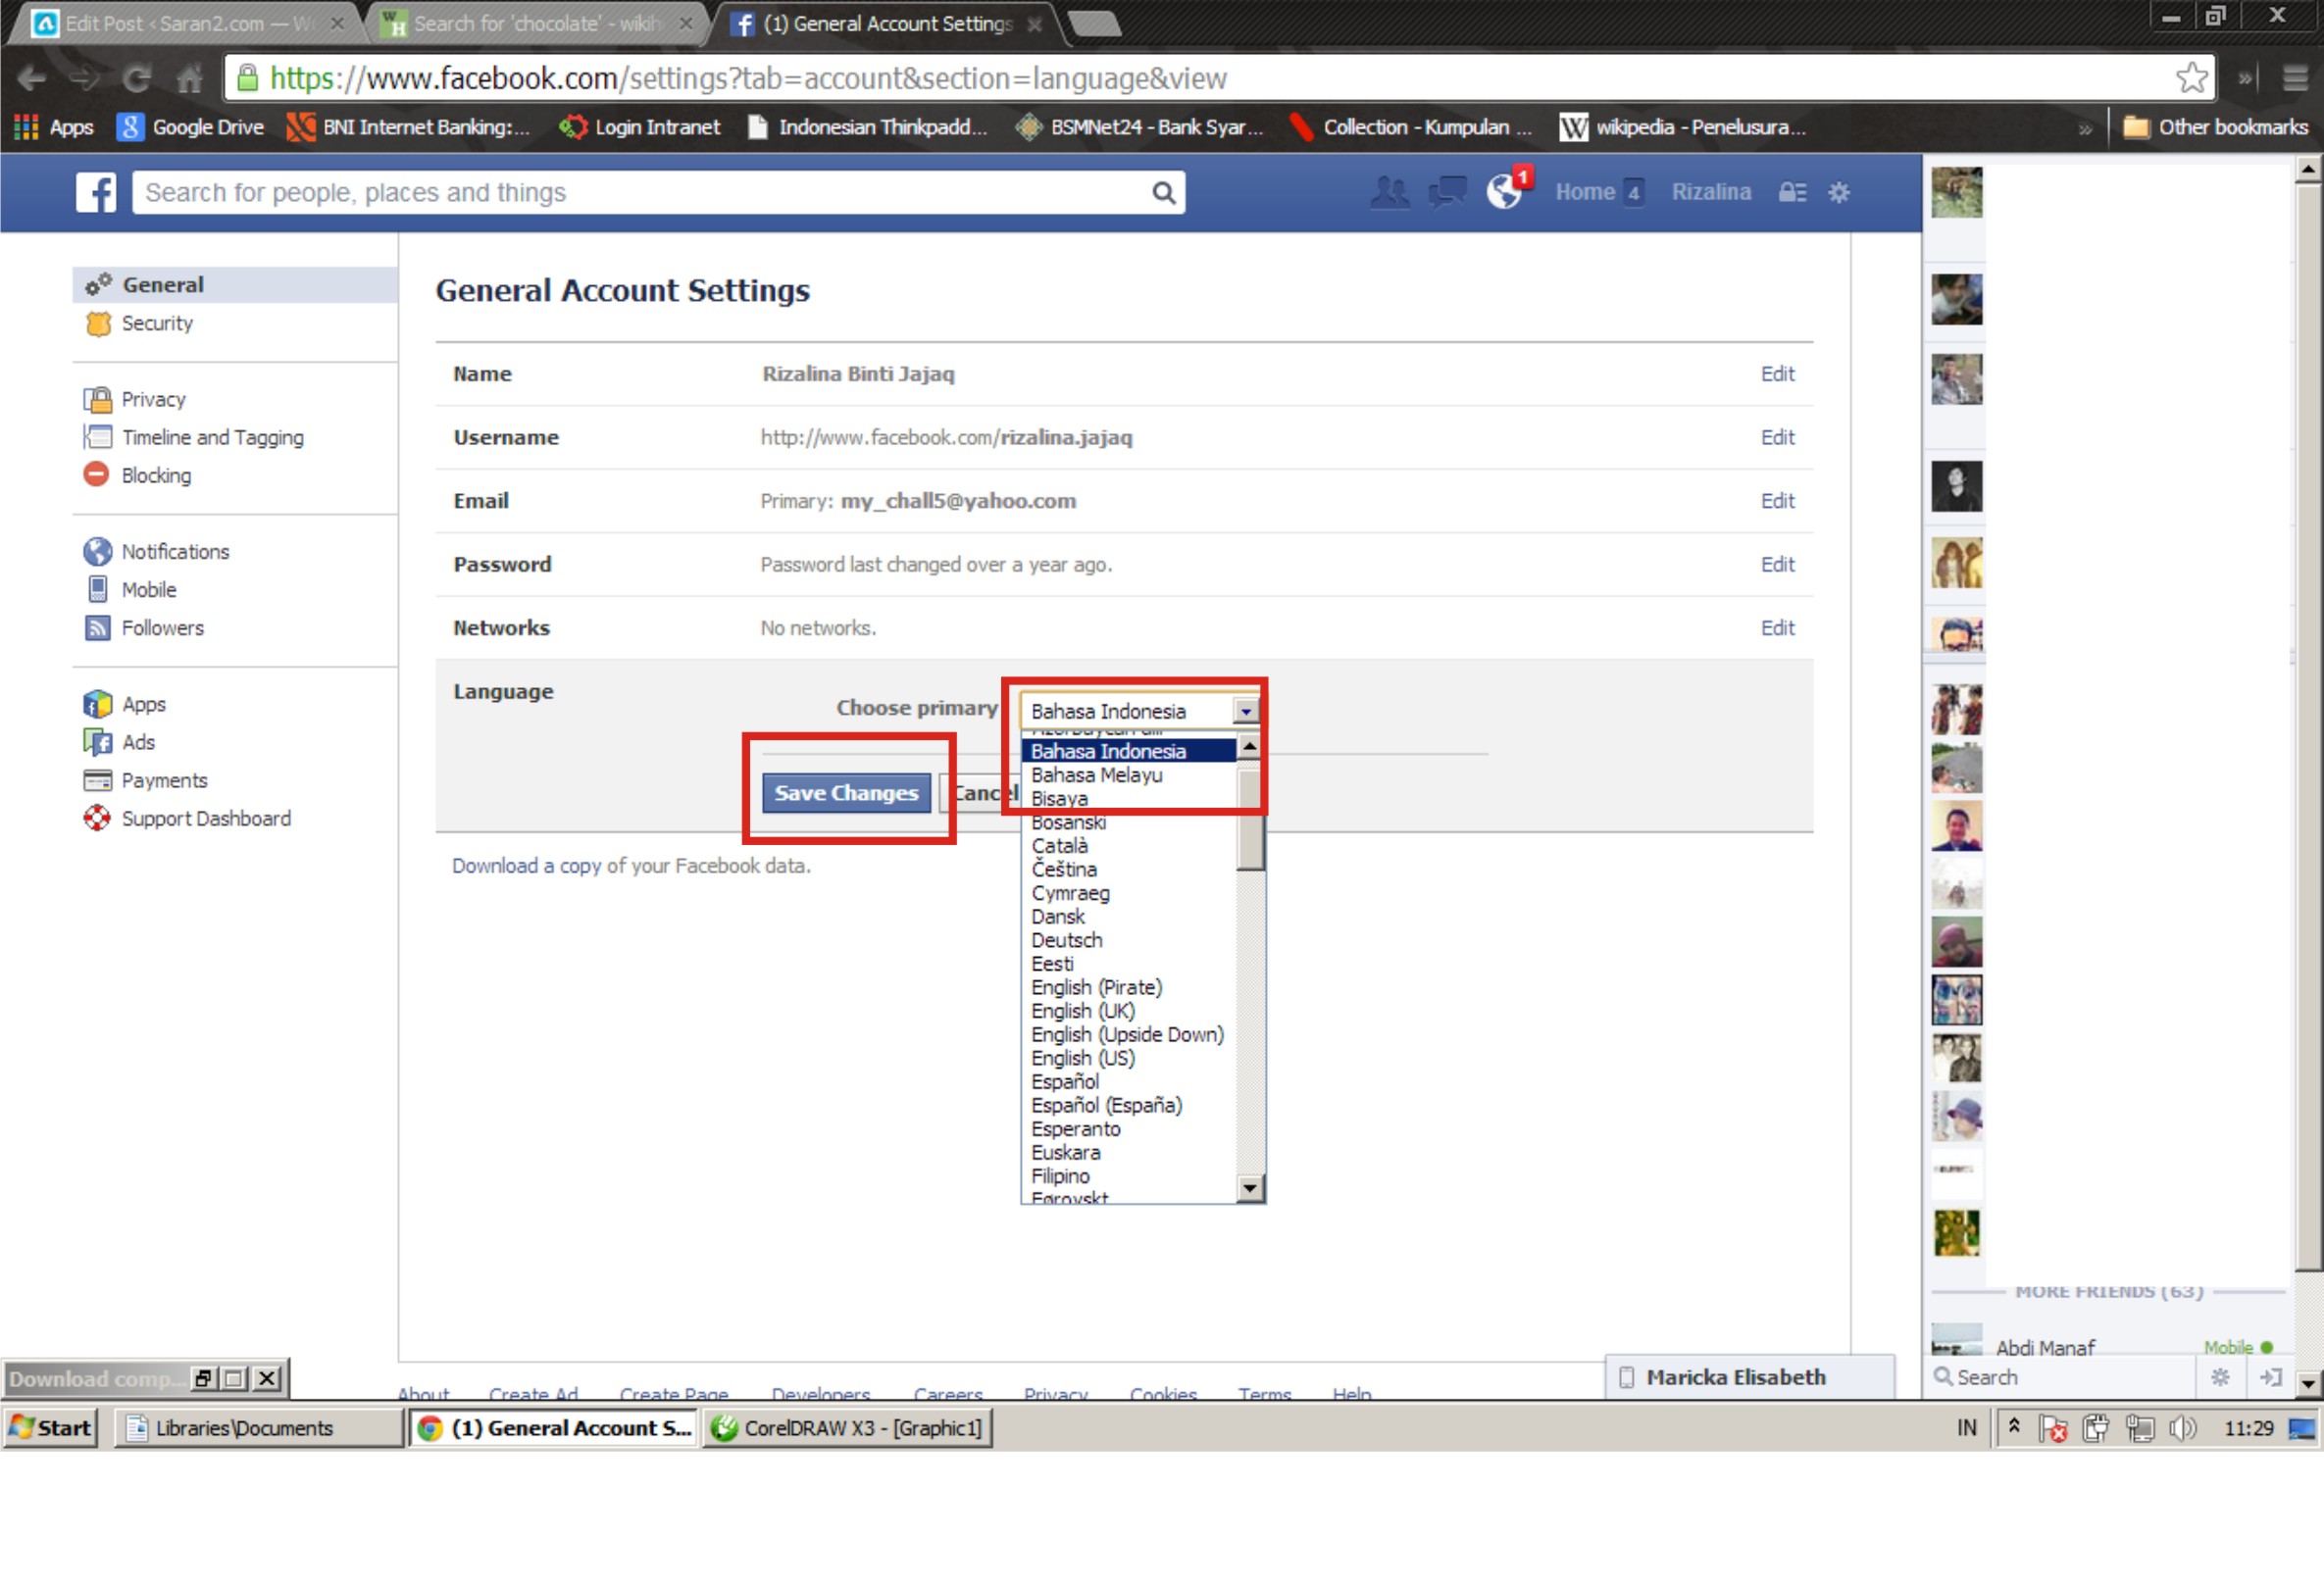Image resolution: width=2324 pixels, height=1593 pixels.
Task: Open the Support Dashboard section
Action: [206, 818]
